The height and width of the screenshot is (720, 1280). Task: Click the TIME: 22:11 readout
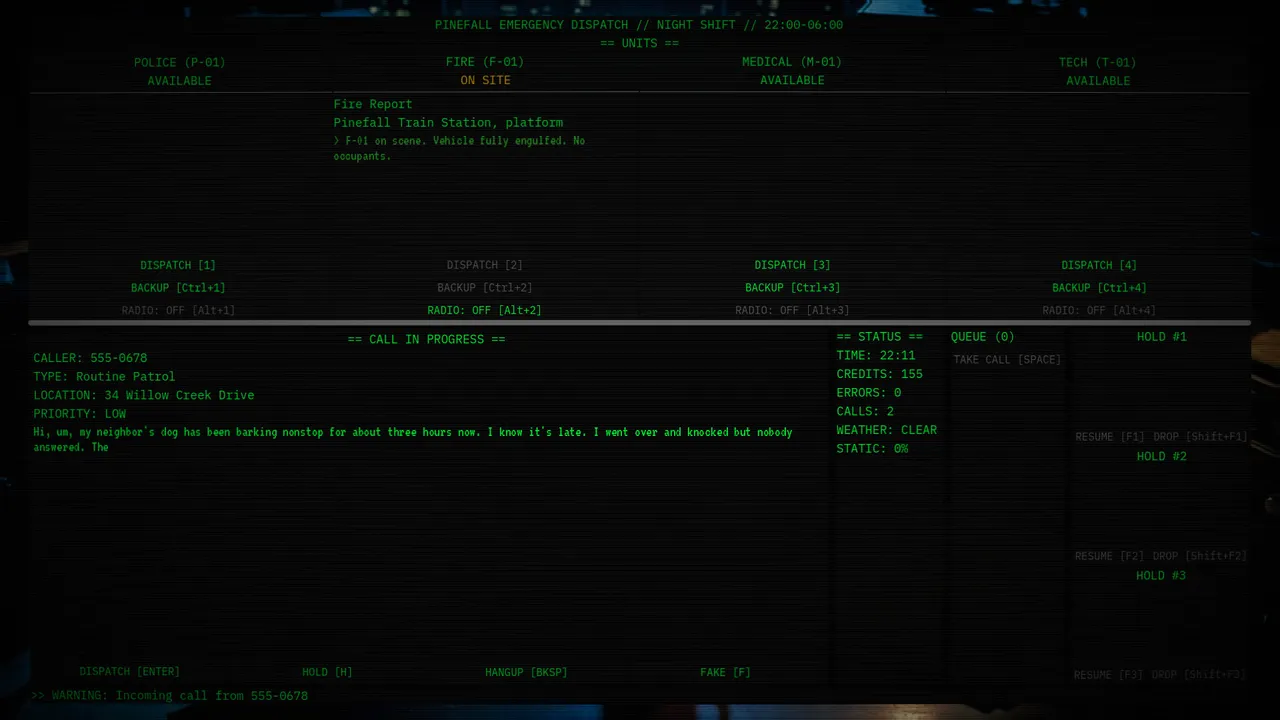pyautogui.click(x=876, y=356)
